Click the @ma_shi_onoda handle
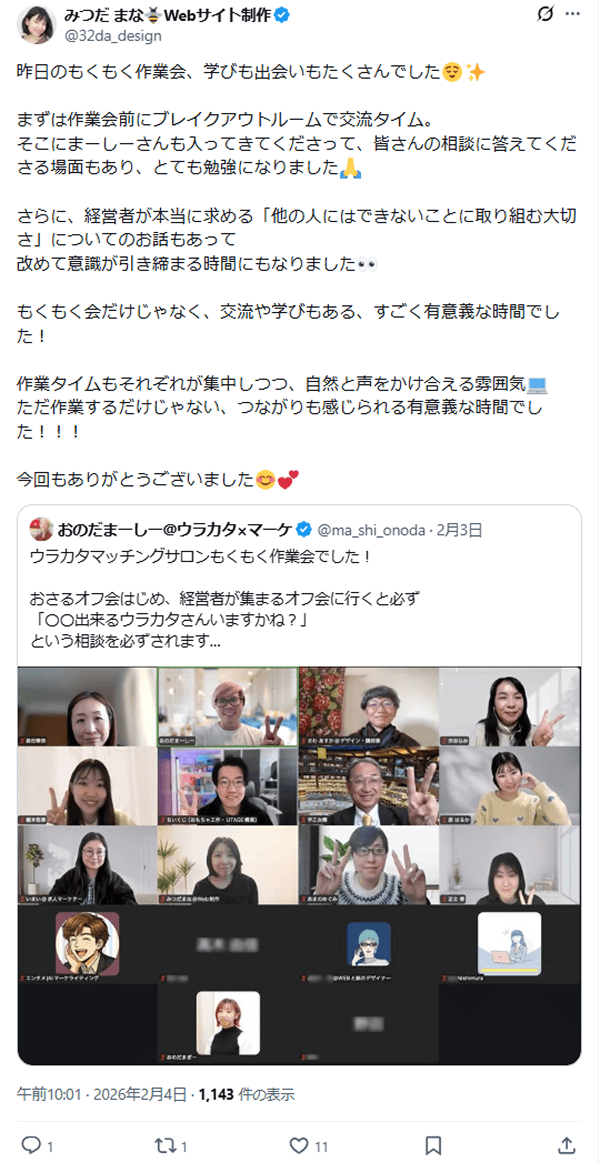This screenshot has width=600, height=1164. click(371, 530)
